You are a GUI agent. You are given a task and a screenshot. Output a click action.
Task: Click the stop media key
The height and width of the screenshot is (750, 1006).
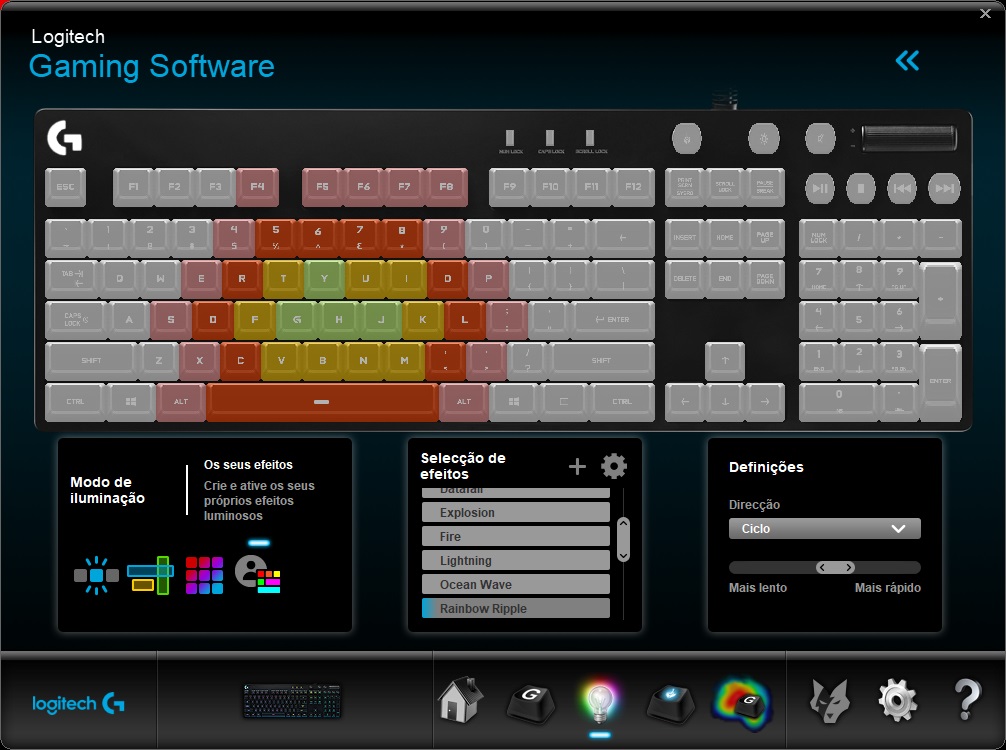tap(861, 188)
